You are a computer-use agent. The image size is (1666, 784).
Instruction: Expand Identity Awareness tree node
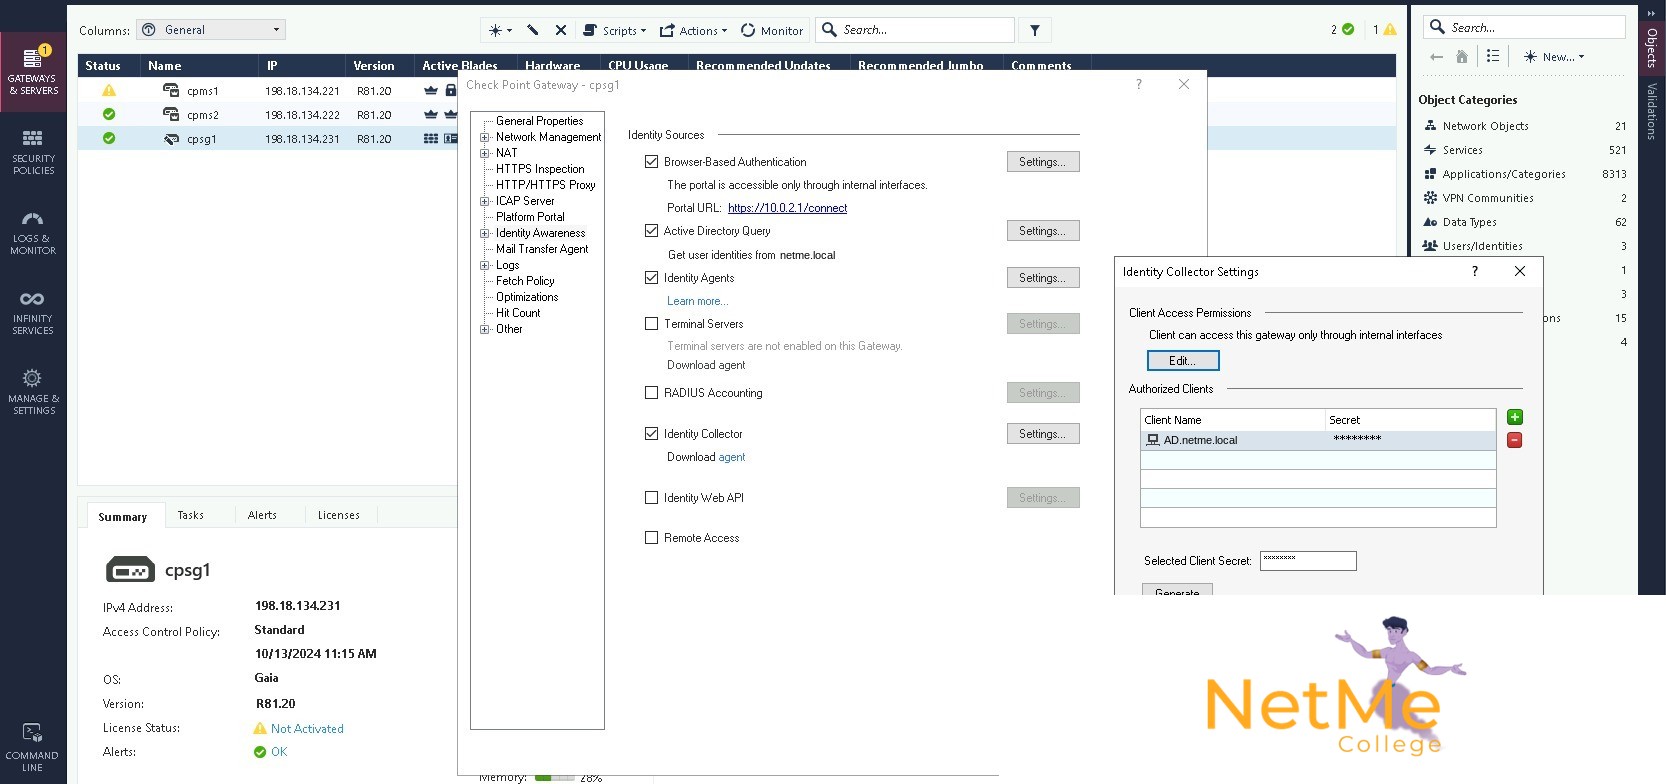(485, 233)
